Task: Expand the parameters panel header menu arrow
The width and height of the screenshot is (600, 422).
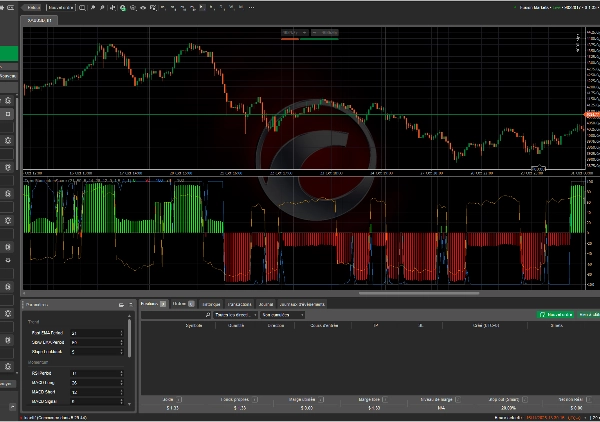Action: [130, 303]
